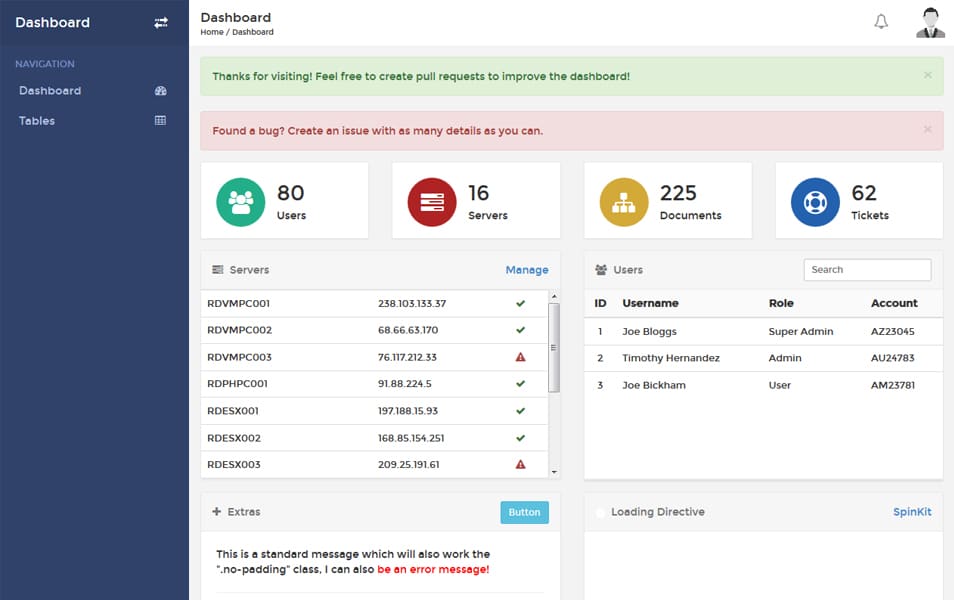This screenshot has width=954, height=600.
Task: Click the users icon in the Users panel header
Action: point(600,269)
